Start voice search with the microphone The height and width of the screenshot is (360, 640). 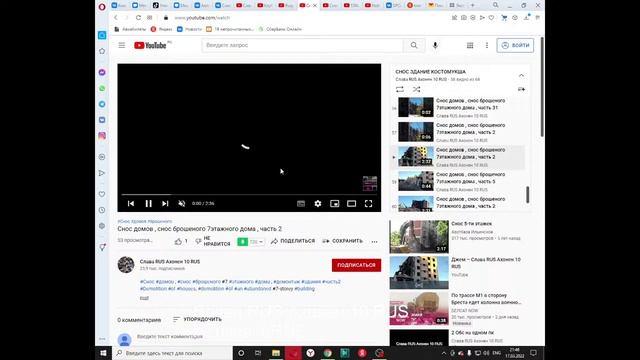[x=435, y=45]
